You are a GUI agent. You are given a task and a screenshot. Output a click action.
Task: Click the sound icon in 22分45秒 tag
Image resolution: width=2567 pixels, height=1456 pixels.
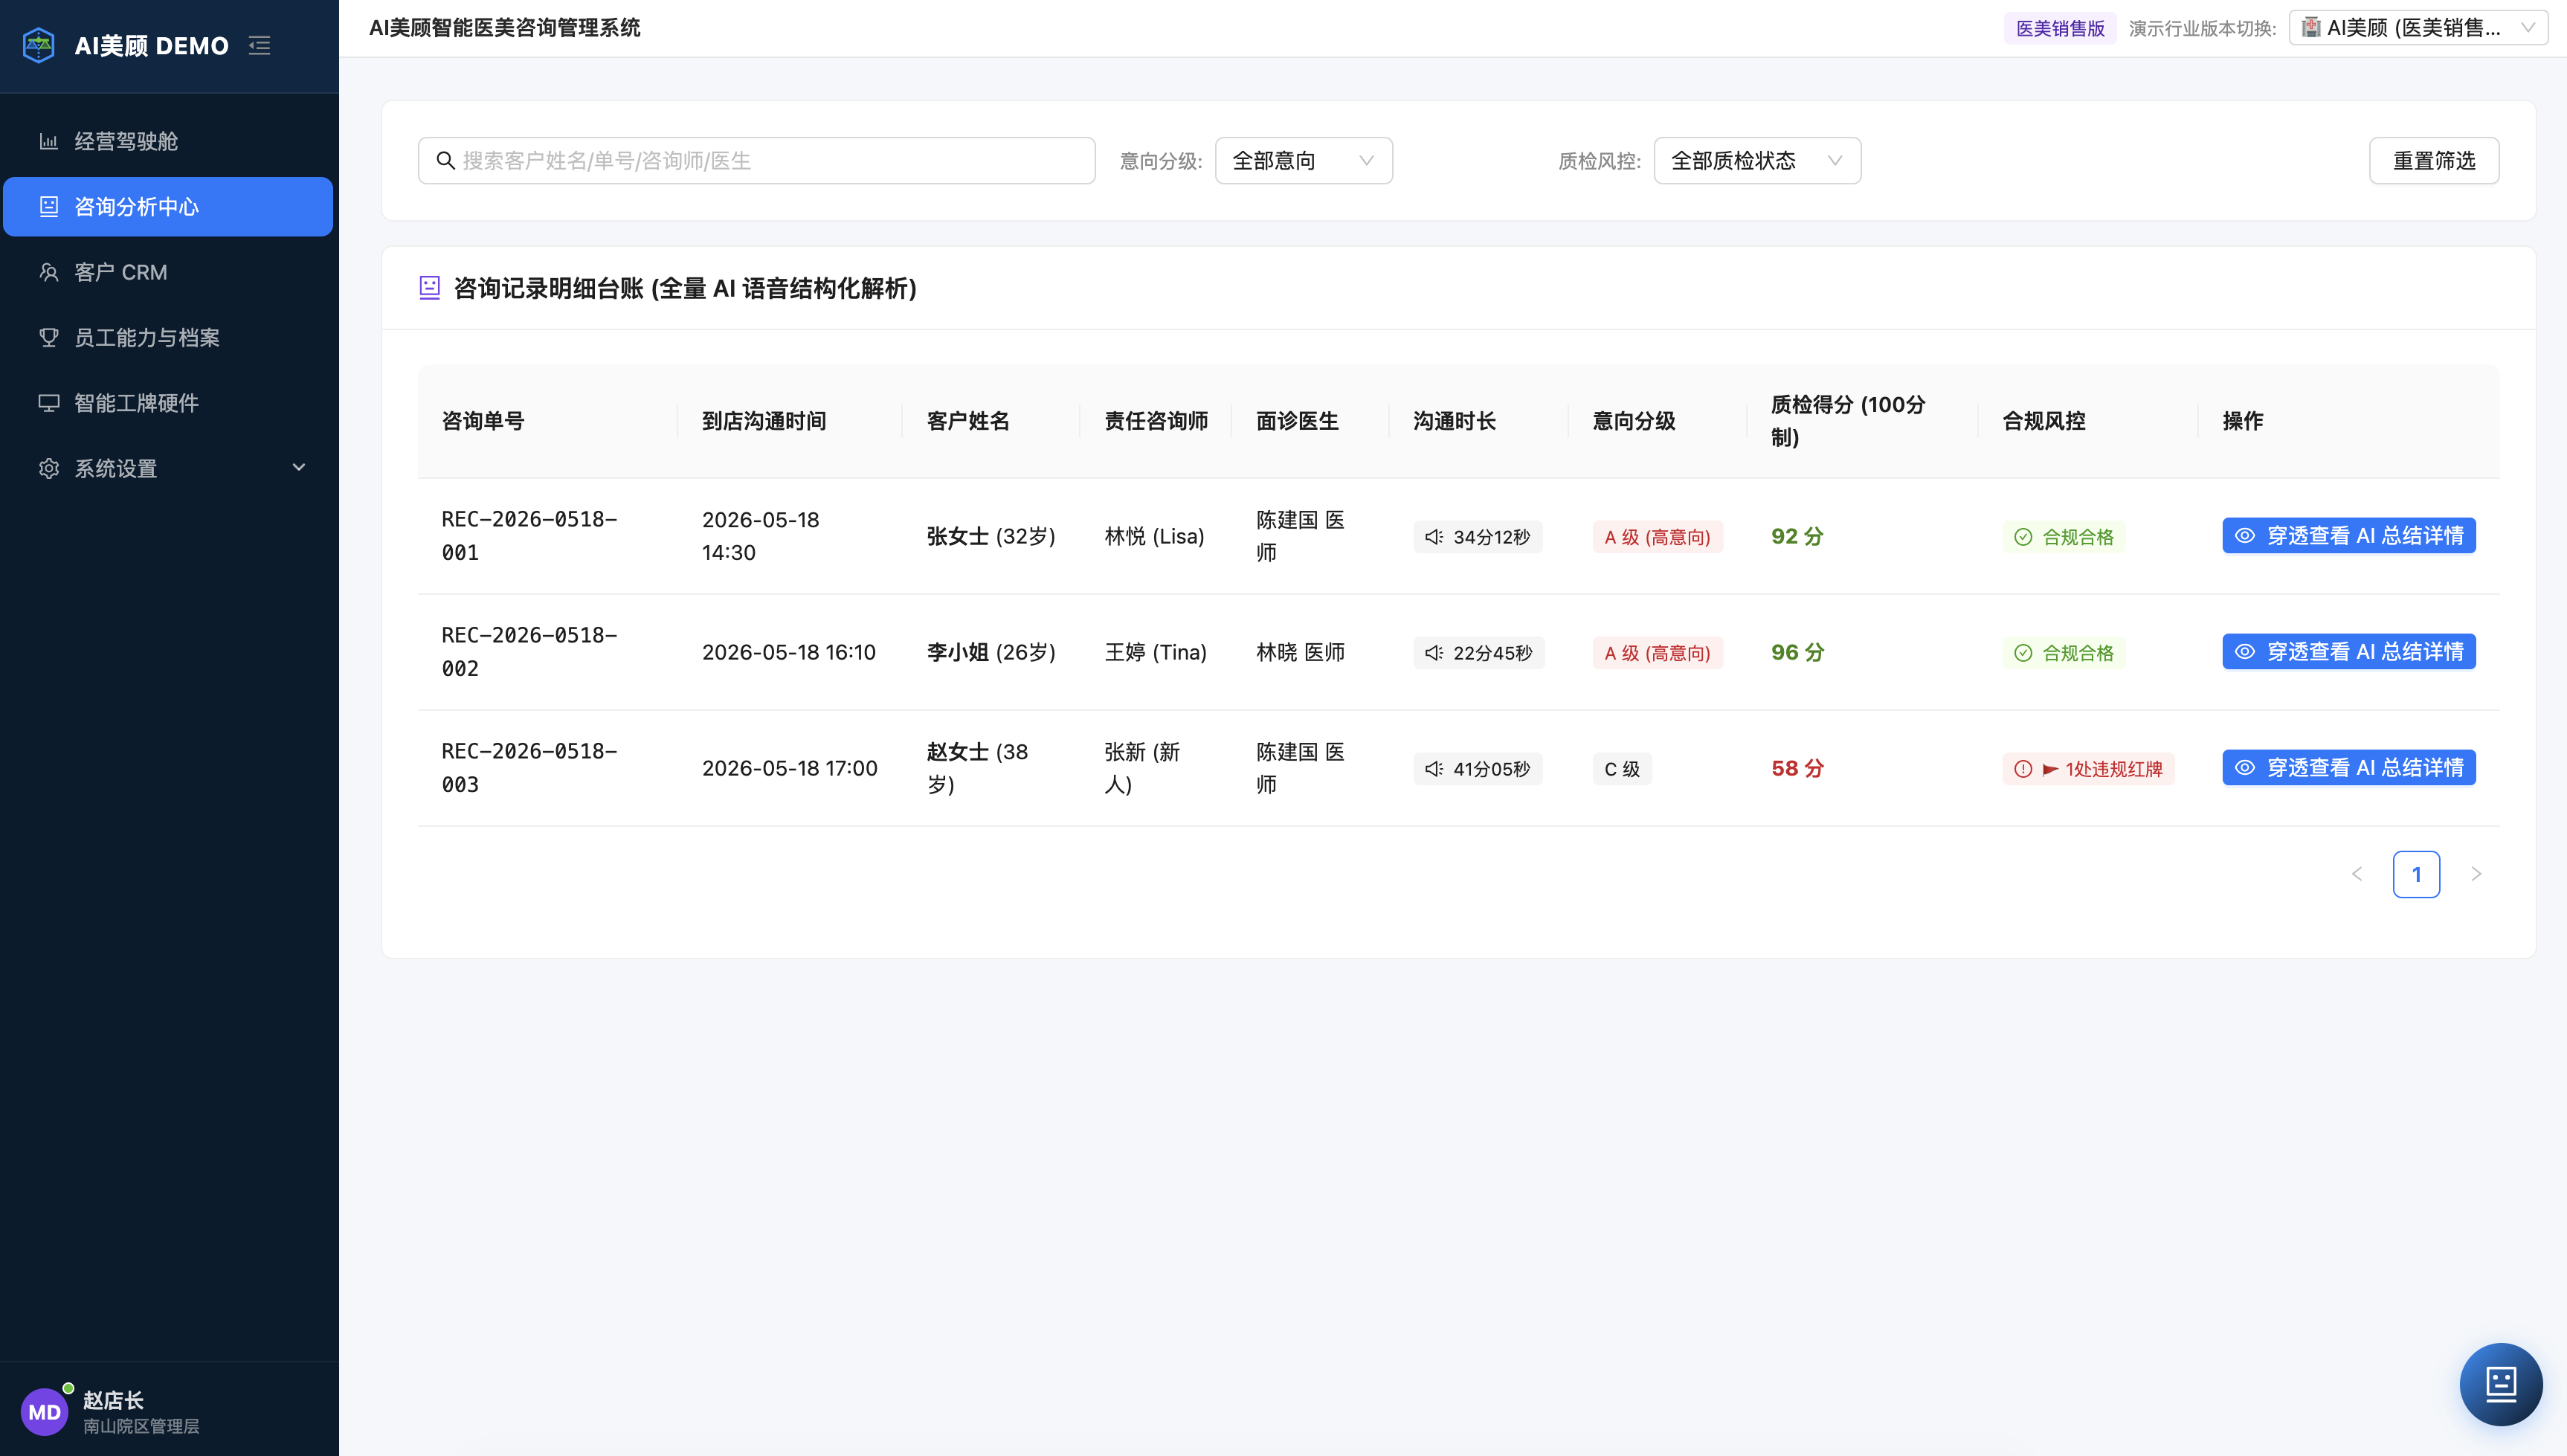click(1434, 653)
